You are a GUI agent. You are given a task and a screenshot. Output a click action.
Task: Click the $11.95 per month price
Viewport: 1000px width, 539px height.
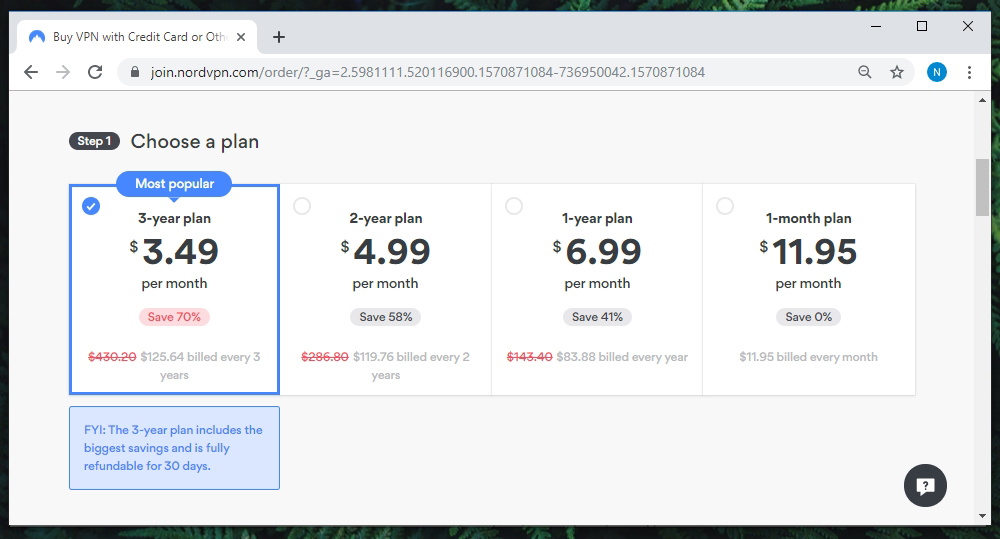point(809,251)
